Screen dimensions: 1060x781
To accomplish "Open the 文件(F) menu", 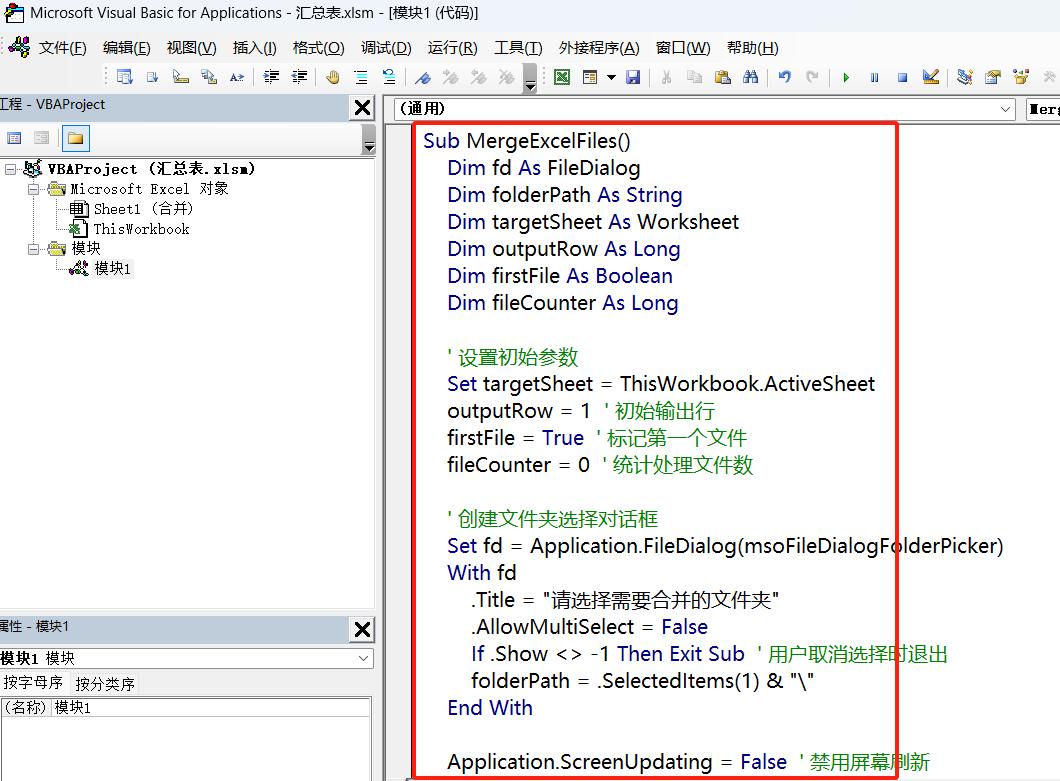I will pos(63,48).
